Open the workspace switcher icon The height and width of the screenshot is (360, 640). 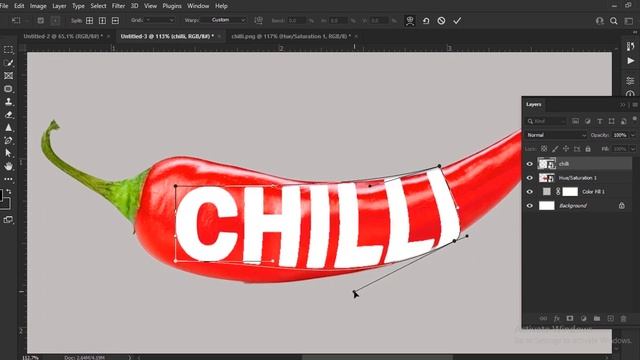[629, 21]
